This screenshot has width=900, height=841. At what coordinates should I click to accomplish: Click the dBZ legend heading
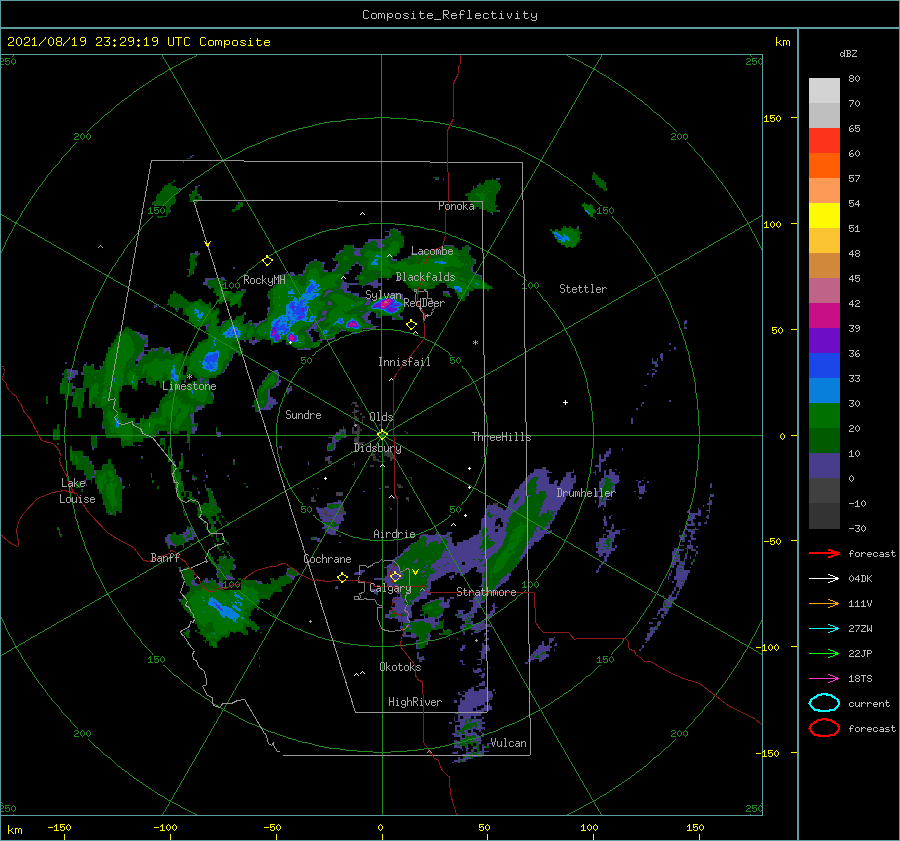pyautogui.click(x=848, y=53)
